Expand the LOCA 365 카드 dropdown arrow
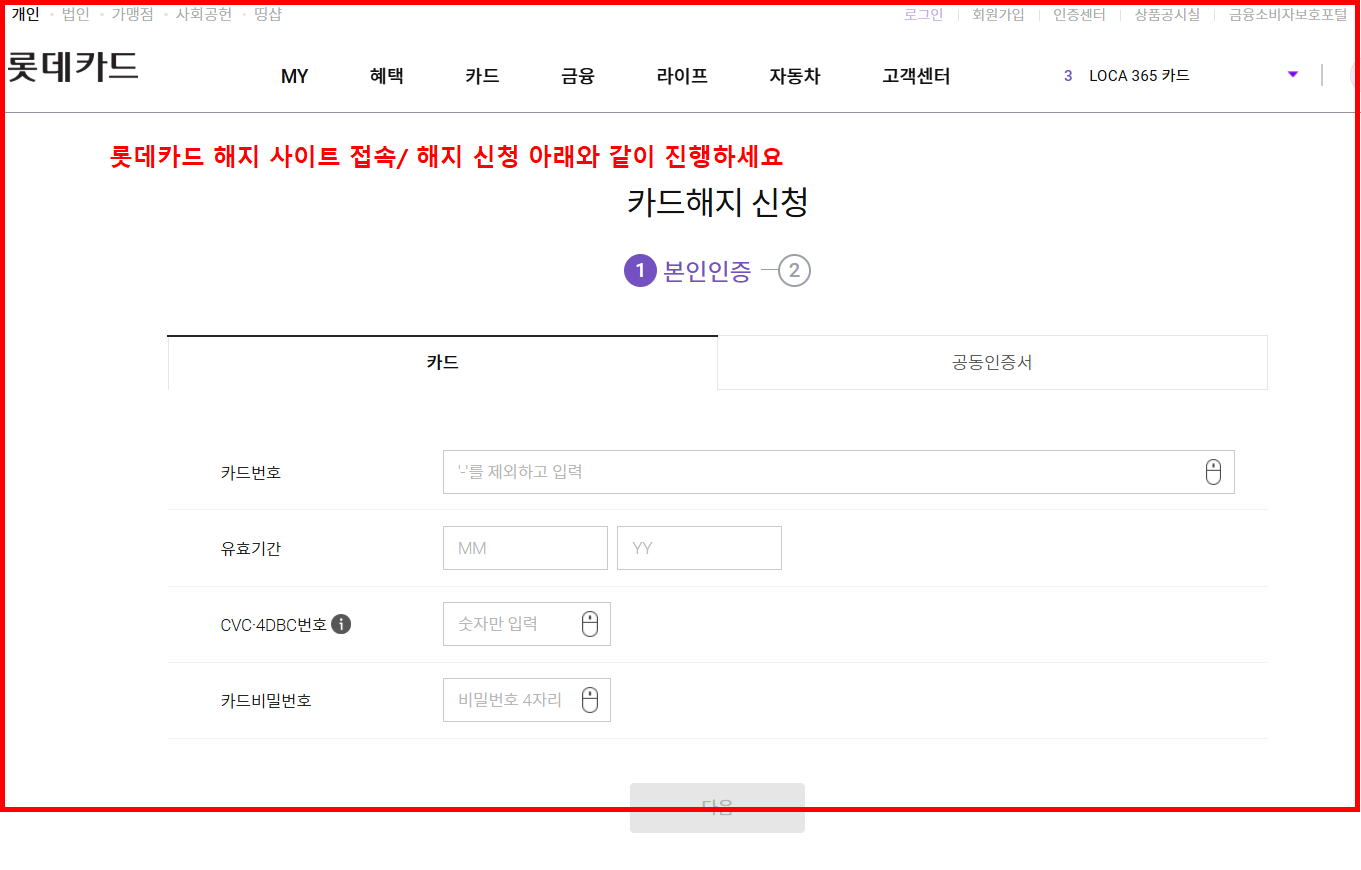1361x870 pixels. coord(1293,74)
